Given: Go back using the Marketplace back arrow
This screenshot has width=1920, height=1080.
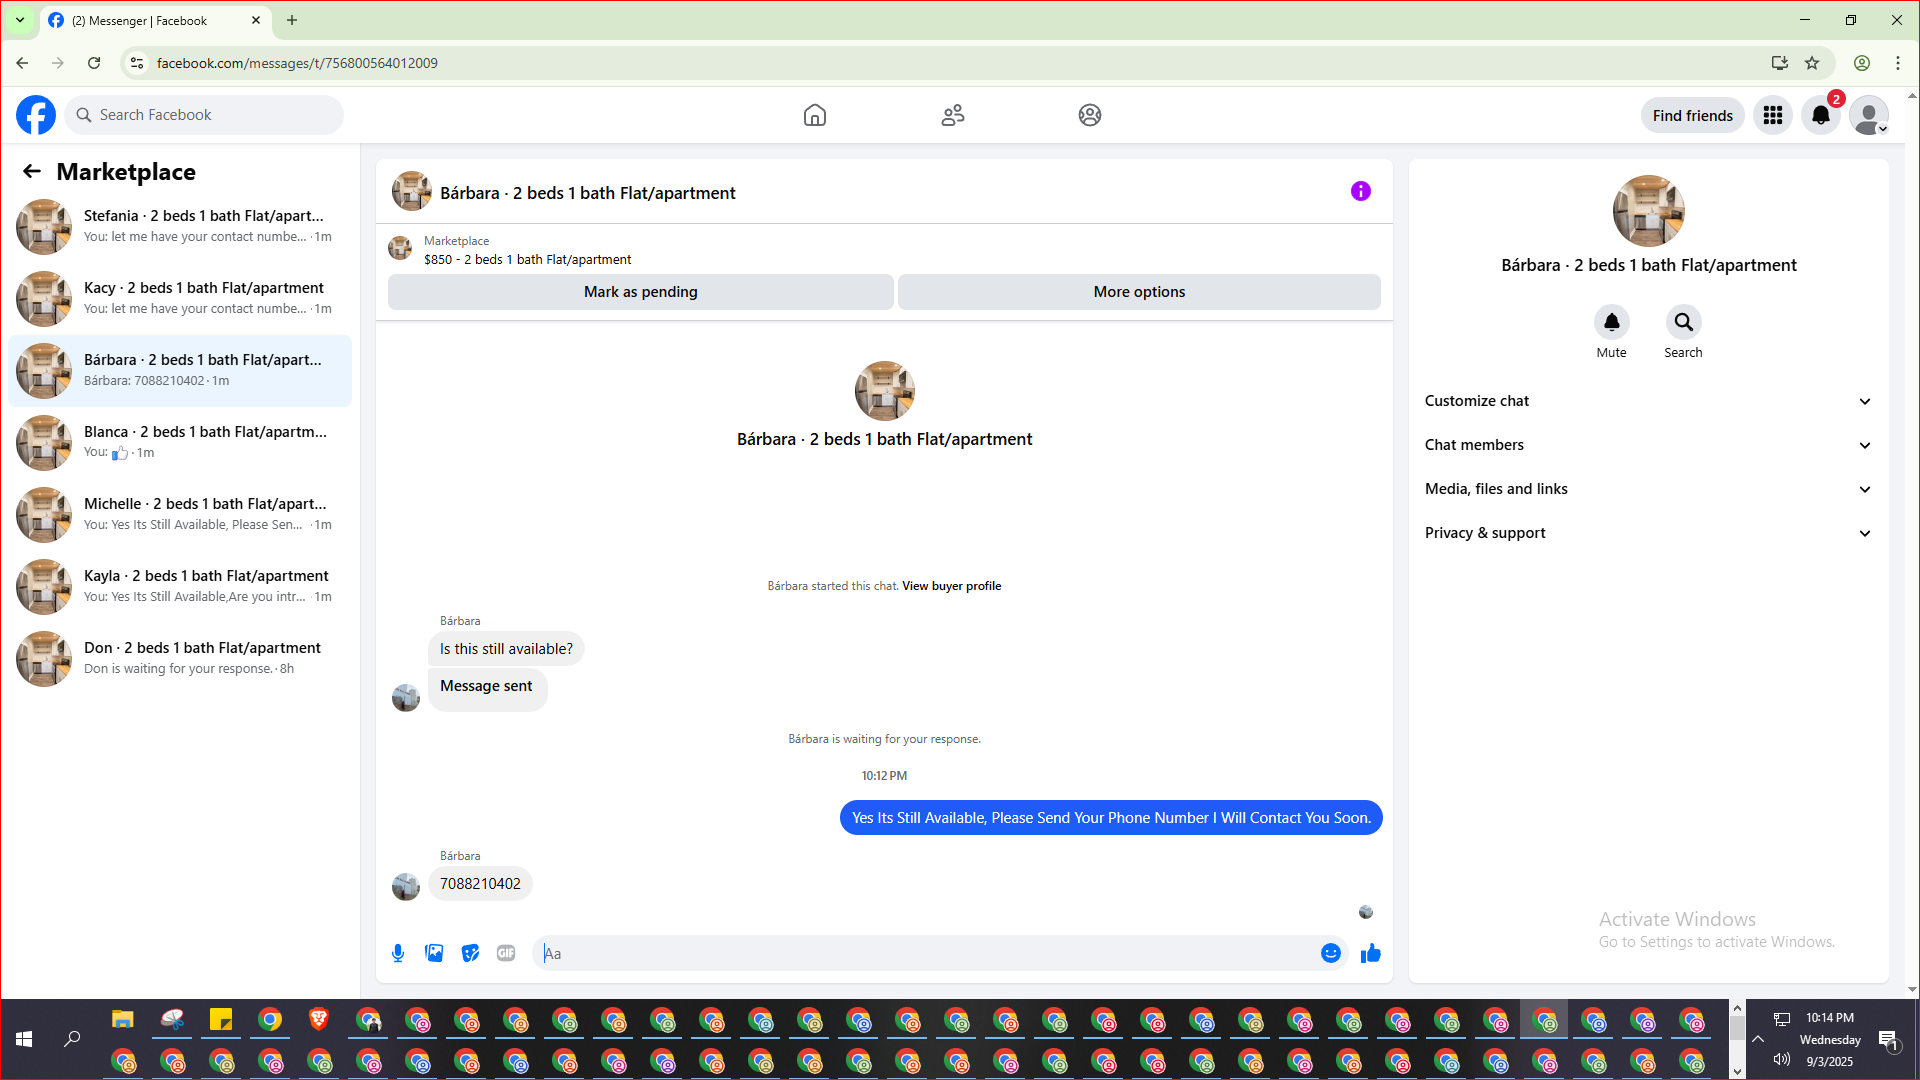Looking at the screenshot, I should [x=32, y=171].
